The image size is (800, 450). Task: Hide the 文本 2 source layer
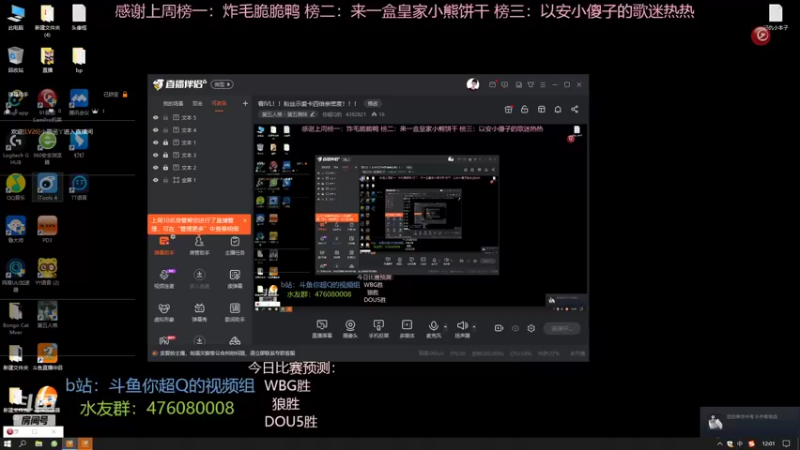click(156, 167)
